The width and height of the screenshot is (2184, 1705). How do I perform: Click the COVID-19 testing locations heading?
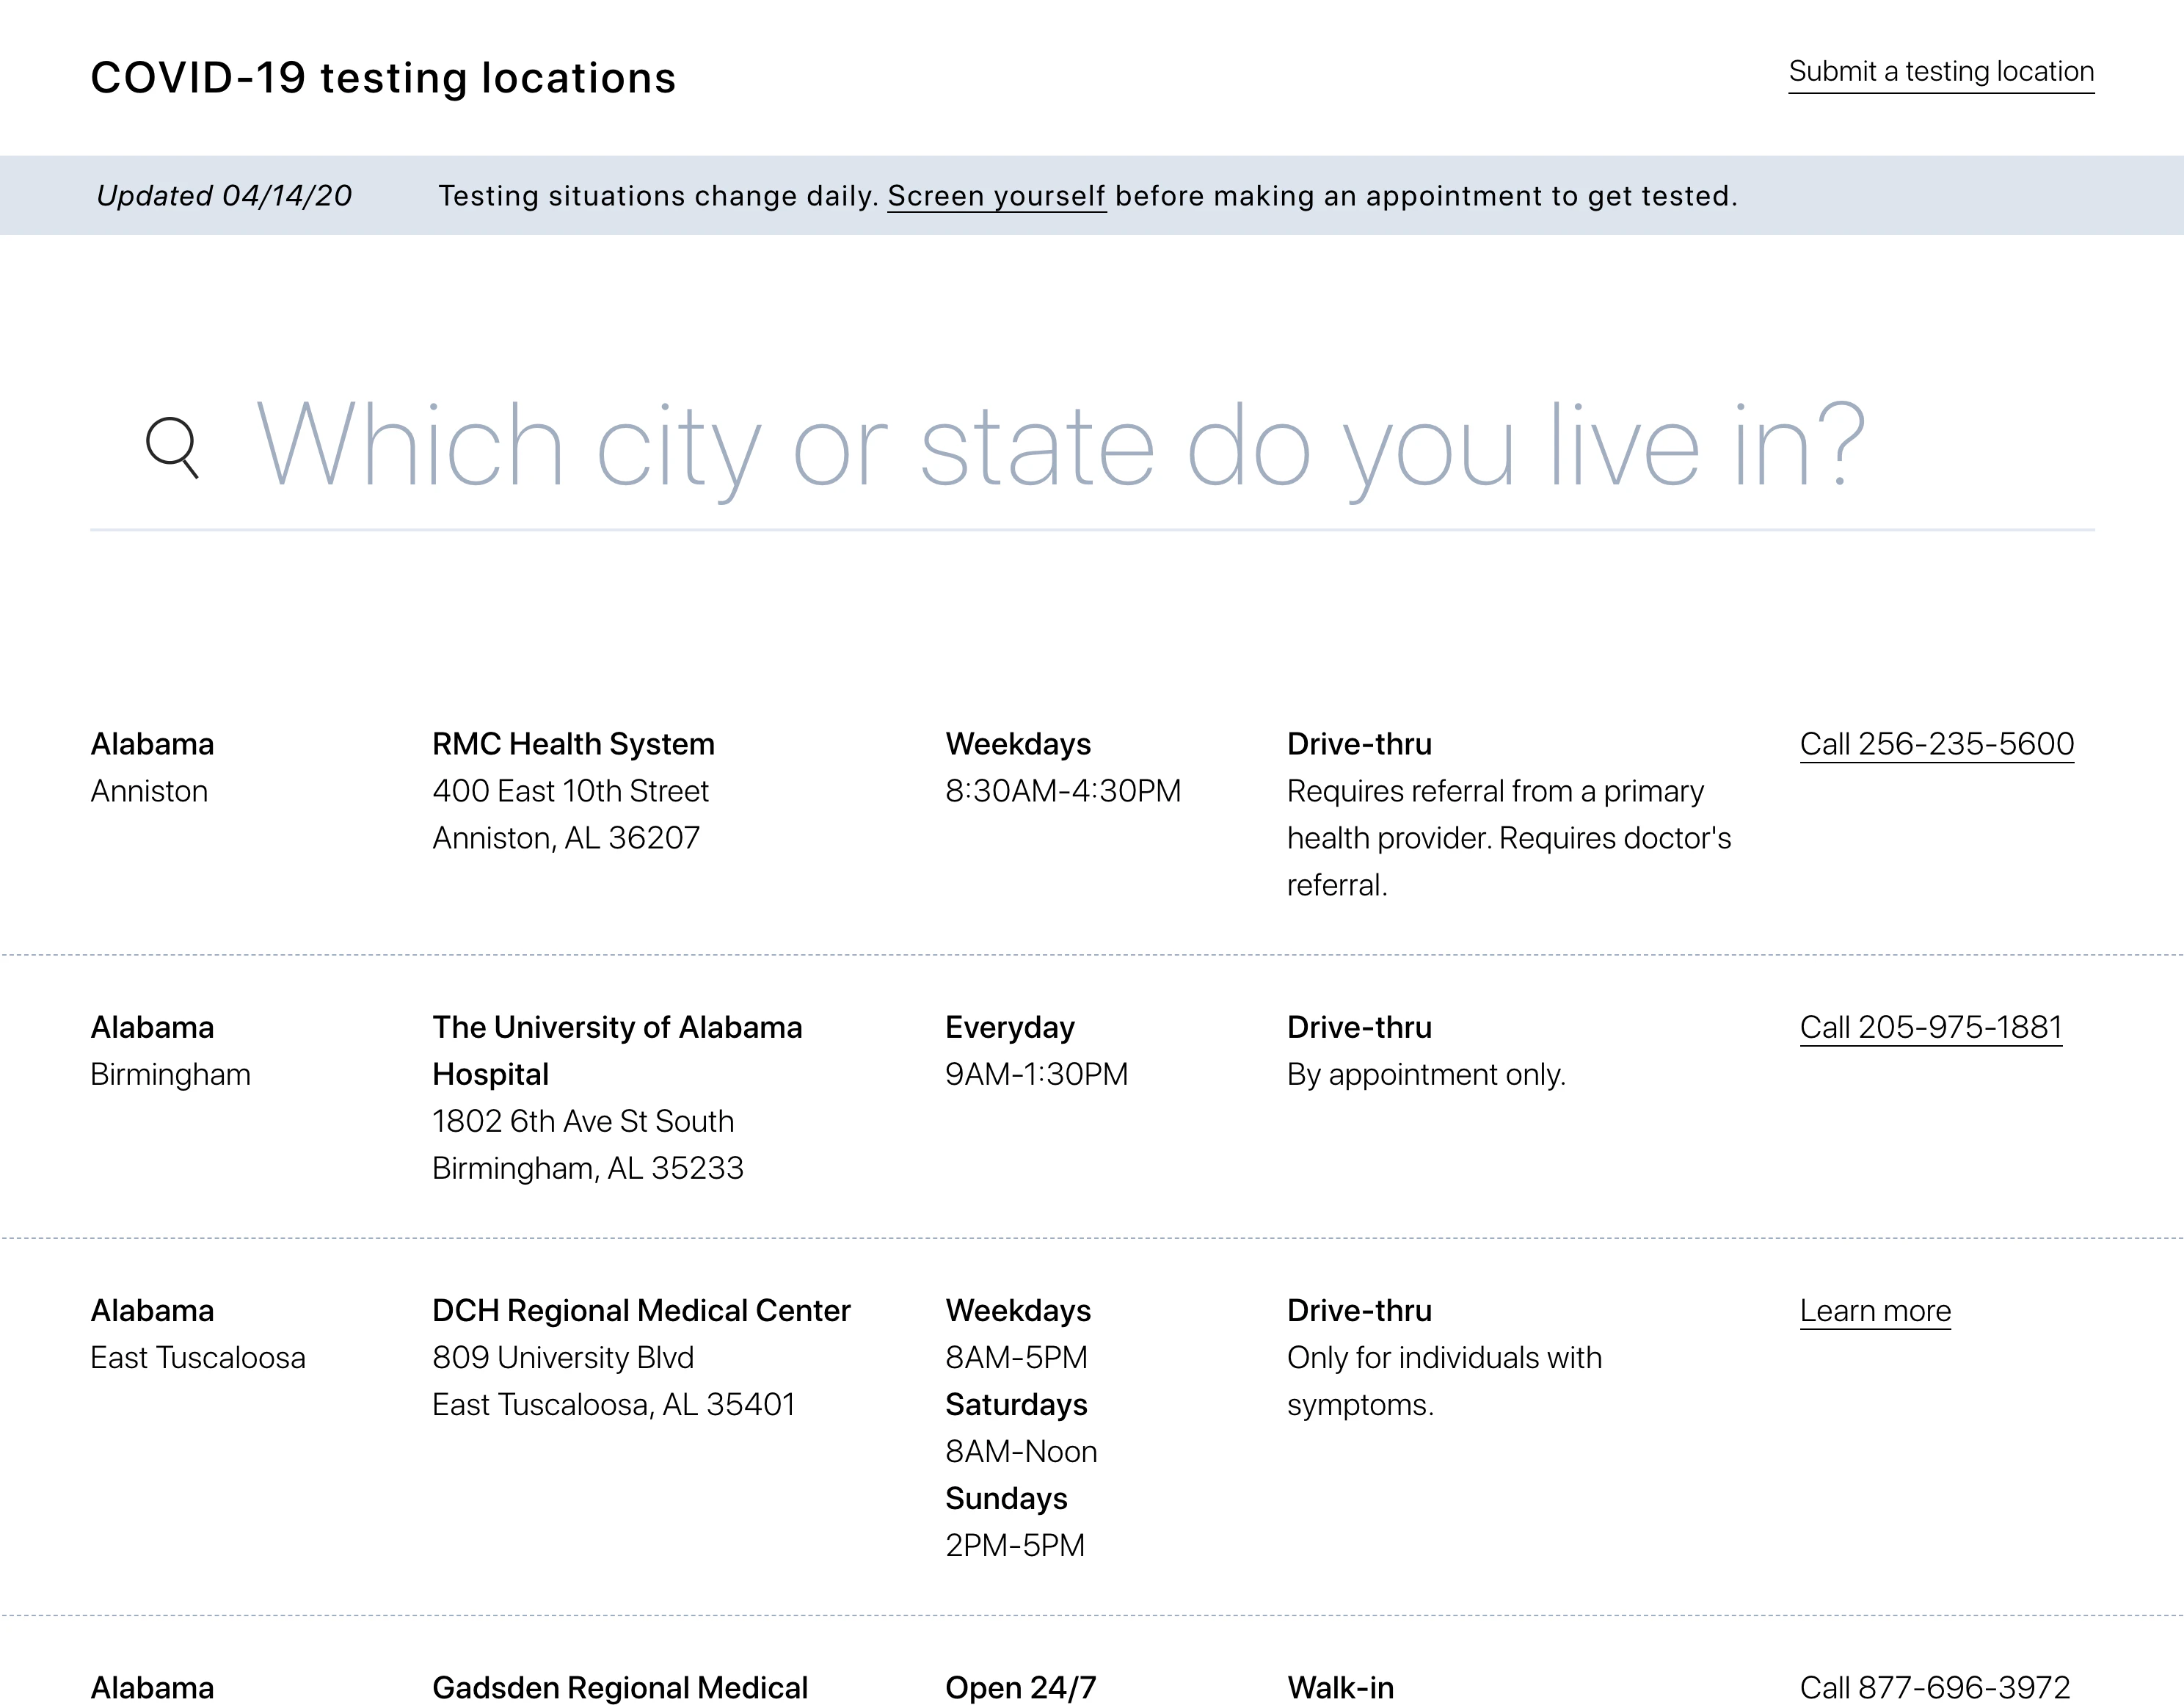tap(383, 78)
